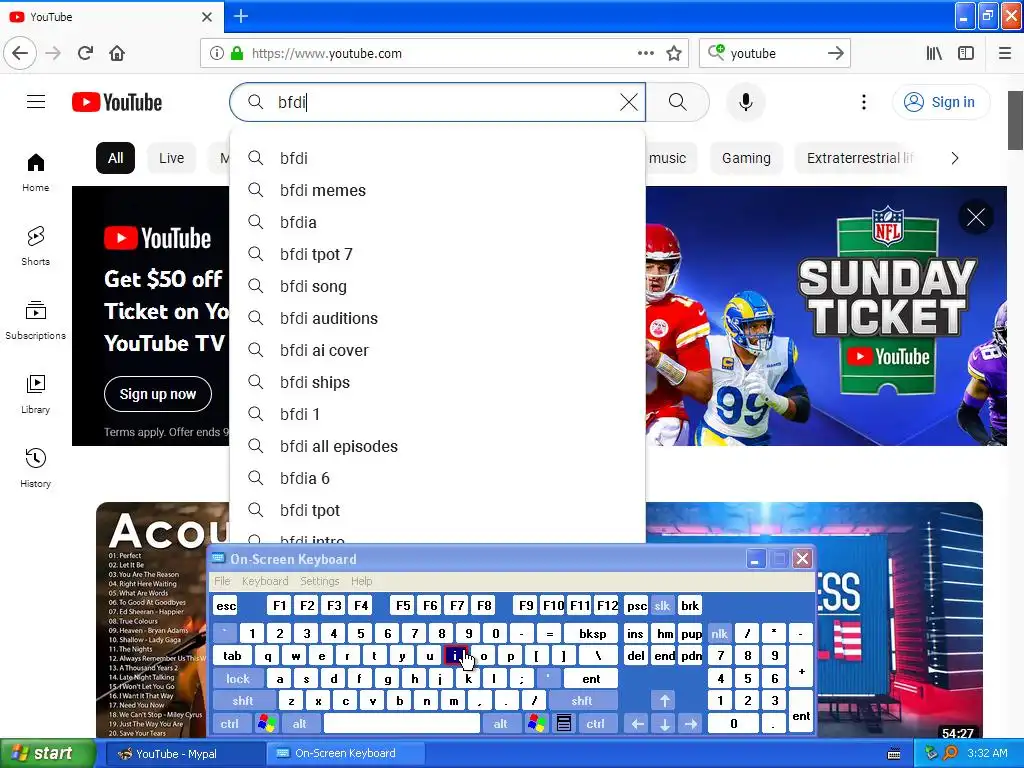Open Settings menu in On-Screen Keyboard

point(320,581)
